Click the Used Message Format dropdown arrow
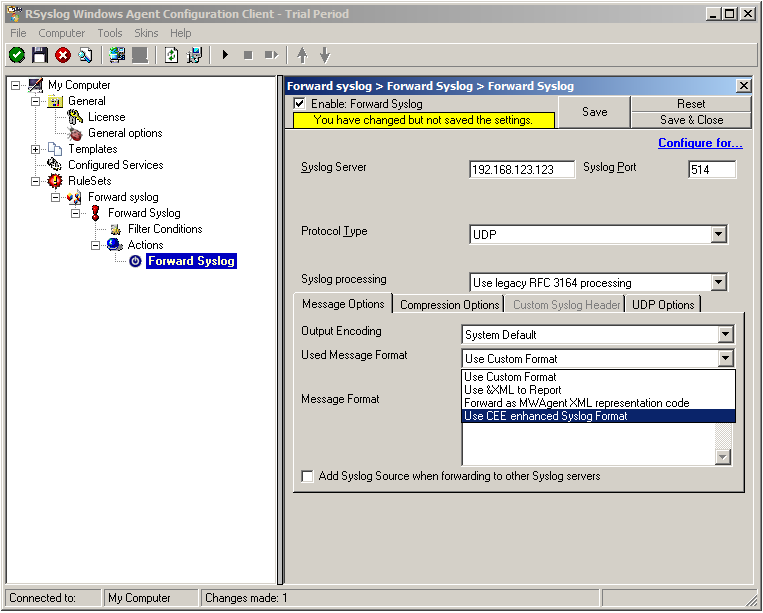The width and height of the screenshot is (763, 613). (725, 359)
